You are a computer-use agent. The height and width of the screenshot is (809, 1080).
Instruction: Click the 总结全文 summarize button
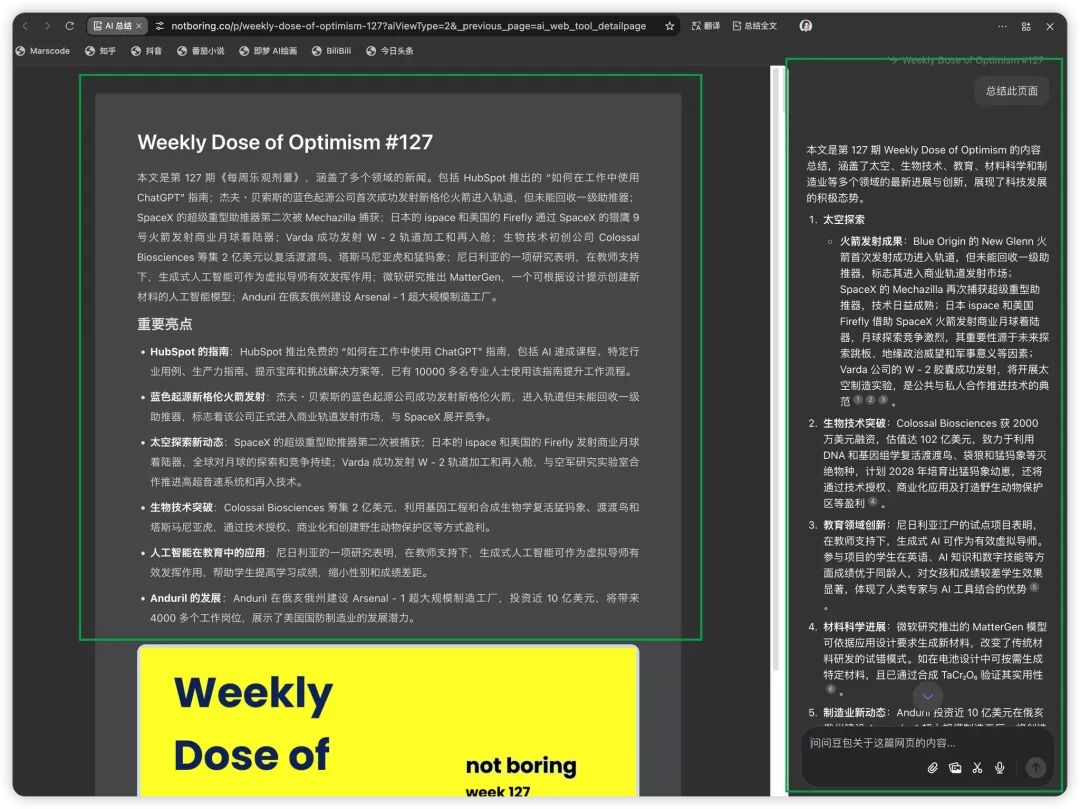click(x=755, y=26)
